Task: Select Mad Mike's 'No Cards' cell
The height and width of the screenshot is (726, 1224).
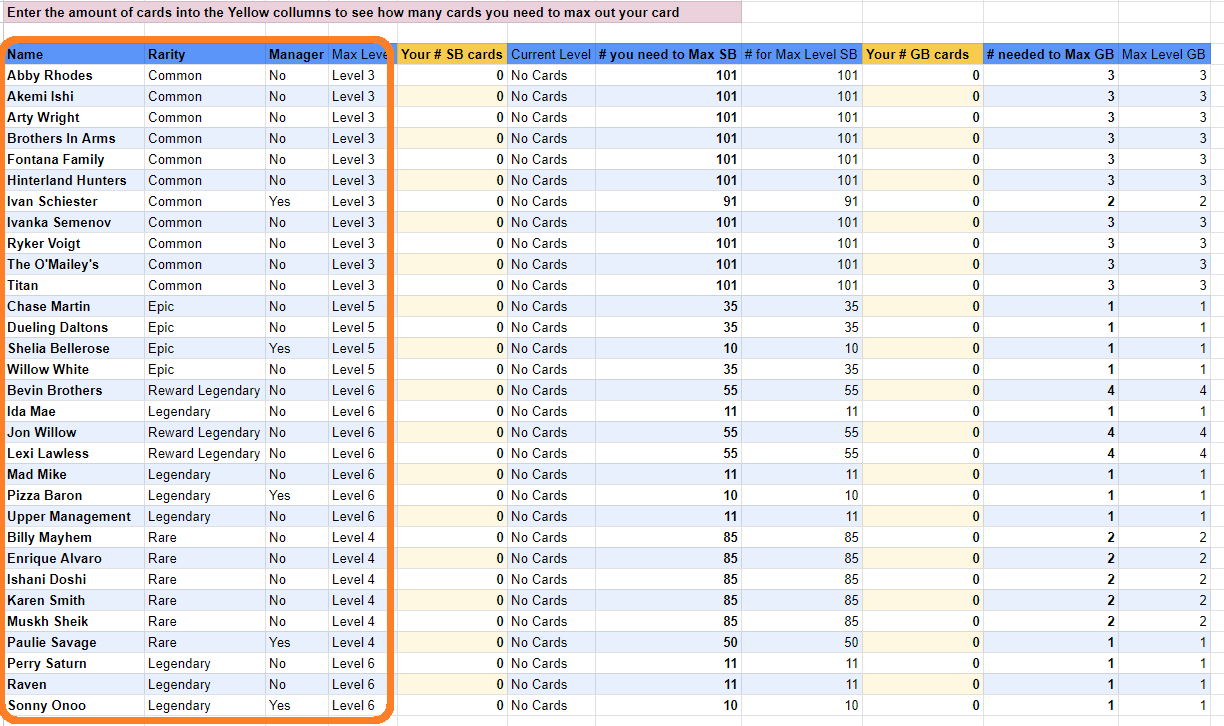Action: pyautogui.click(x=551, y=474)
